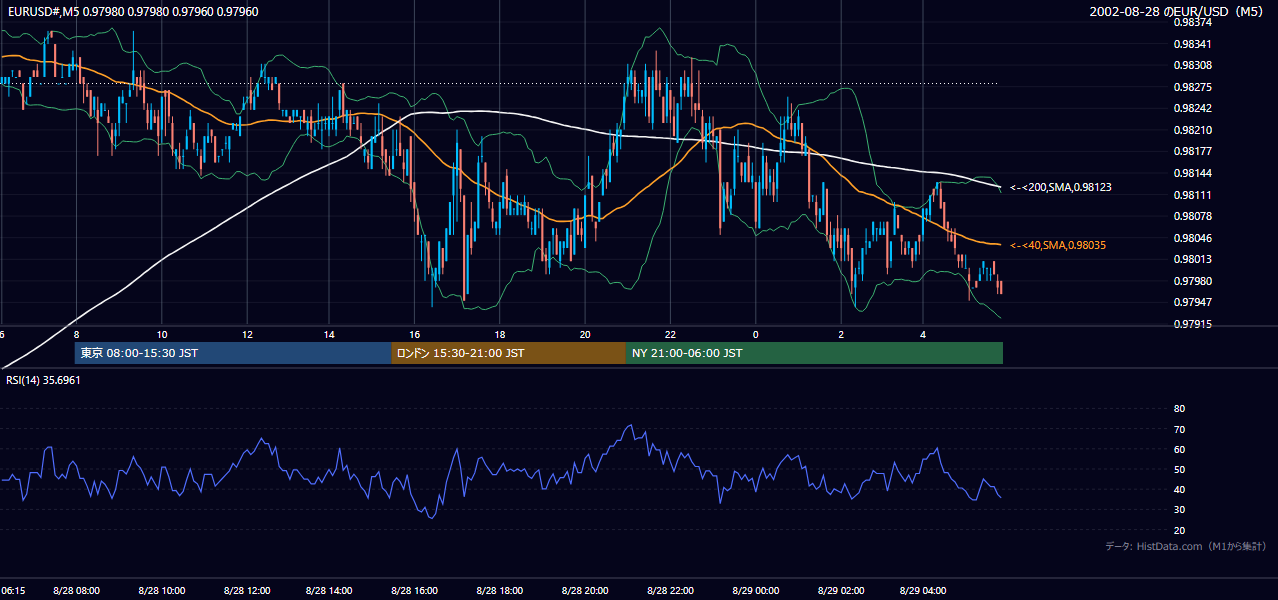Screen dimensions: 1278x600
Task: Click price axis label 0.98374
Action: pos(1191,22)
